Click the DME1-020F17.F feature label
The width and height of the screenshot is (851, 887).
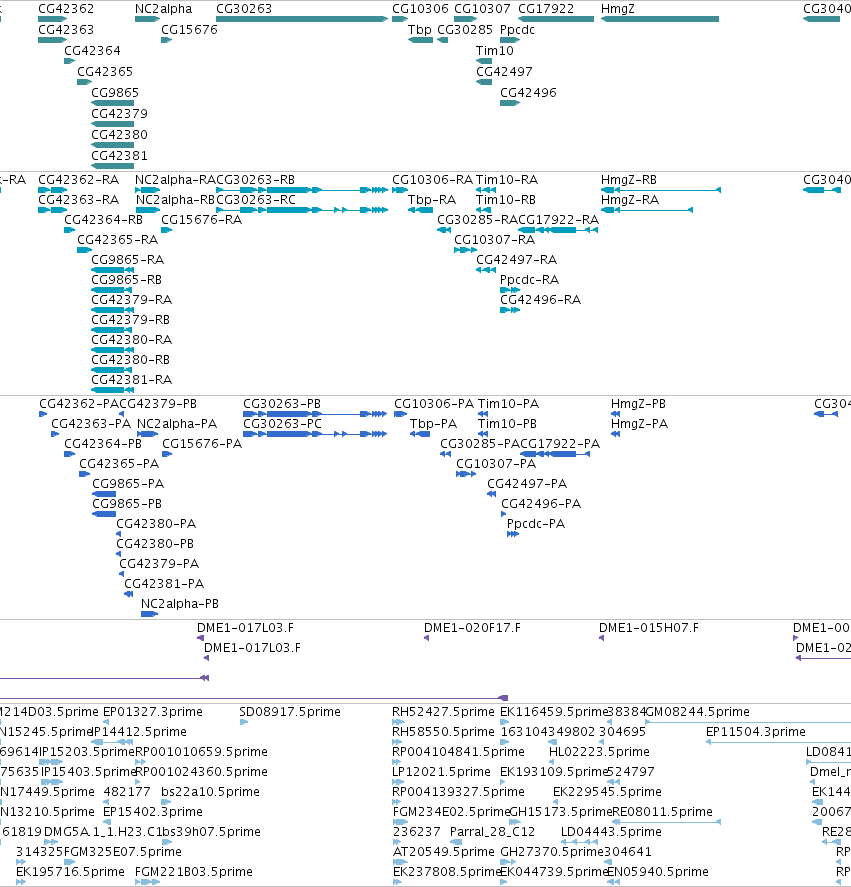click(x=472, y=628)
